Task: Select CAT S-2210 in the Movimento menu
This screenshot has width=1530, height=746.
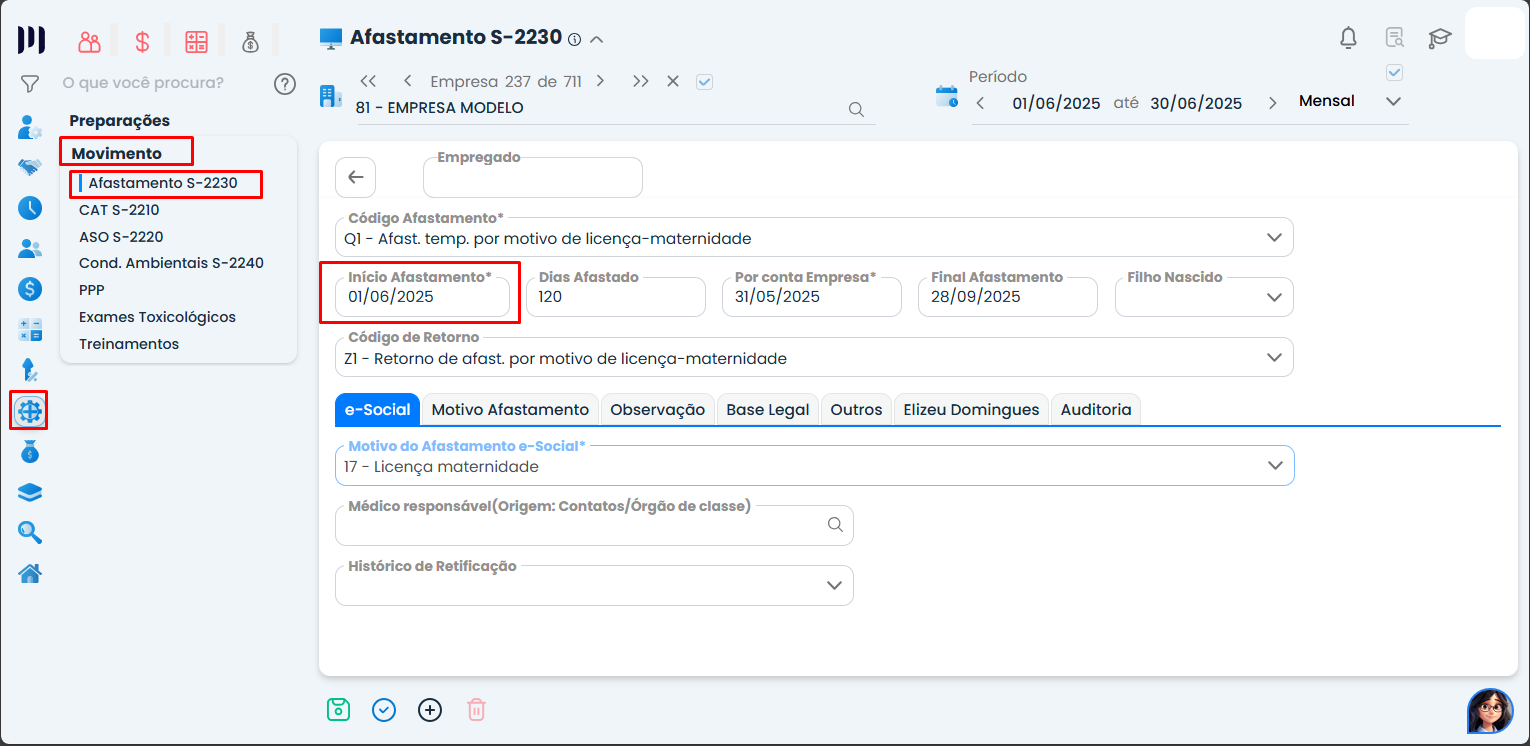Action: click(x=119, y=210)
